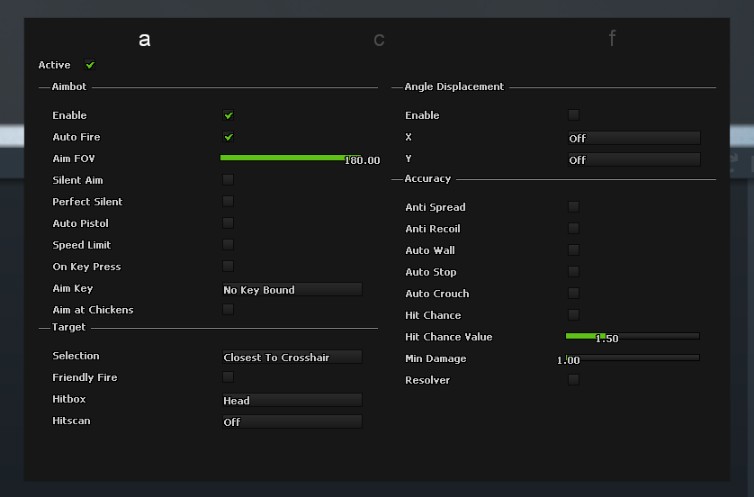
Task: Open the Hitbox dropdown showing Head
Action: click(x=291, y=400)
